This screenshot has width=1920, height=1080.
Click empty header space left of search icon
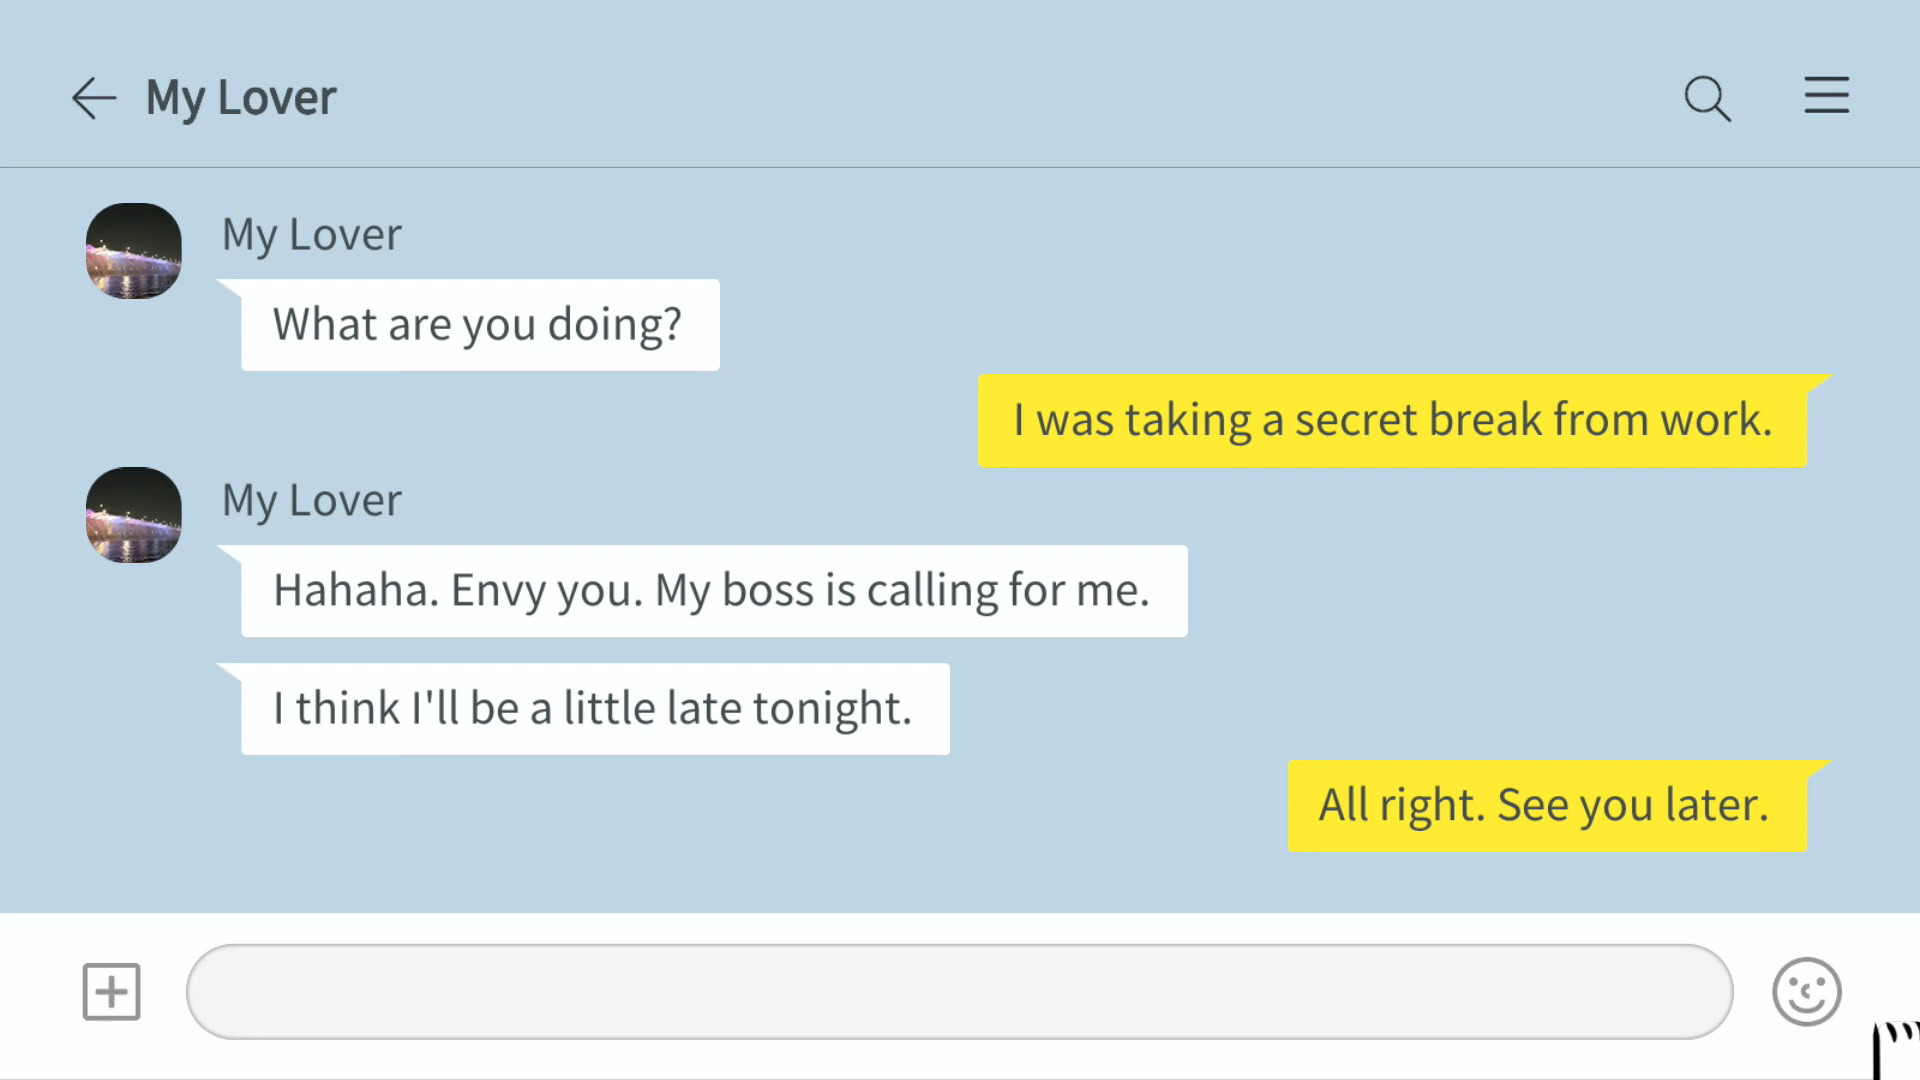[x=1000, y=98]
